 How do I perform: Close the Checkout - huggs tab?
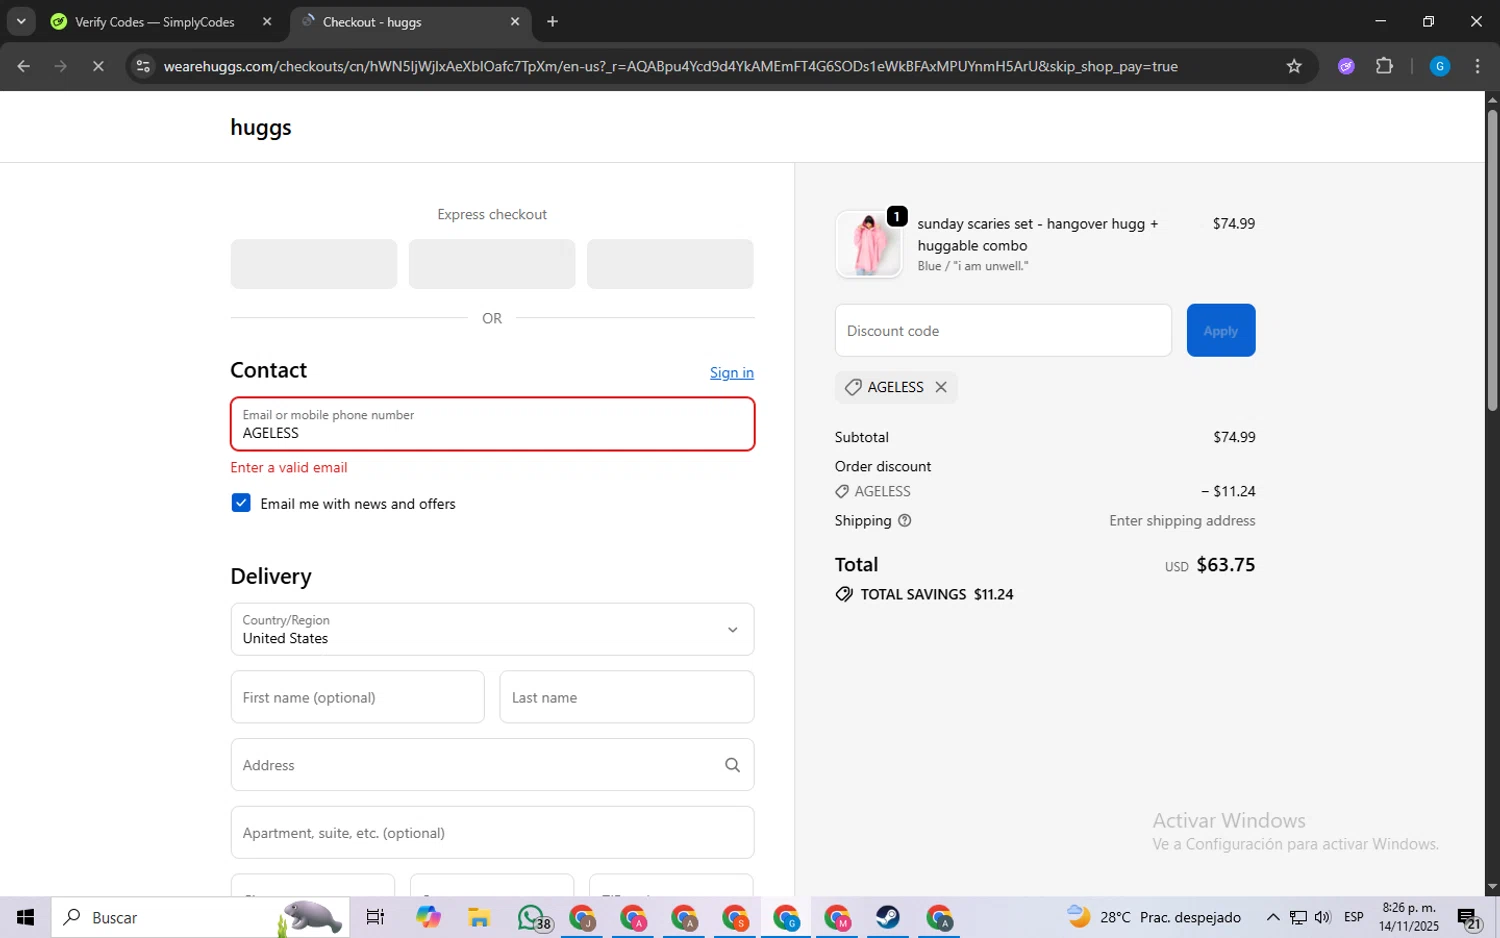pyautogui.click(x=515, y=21)
